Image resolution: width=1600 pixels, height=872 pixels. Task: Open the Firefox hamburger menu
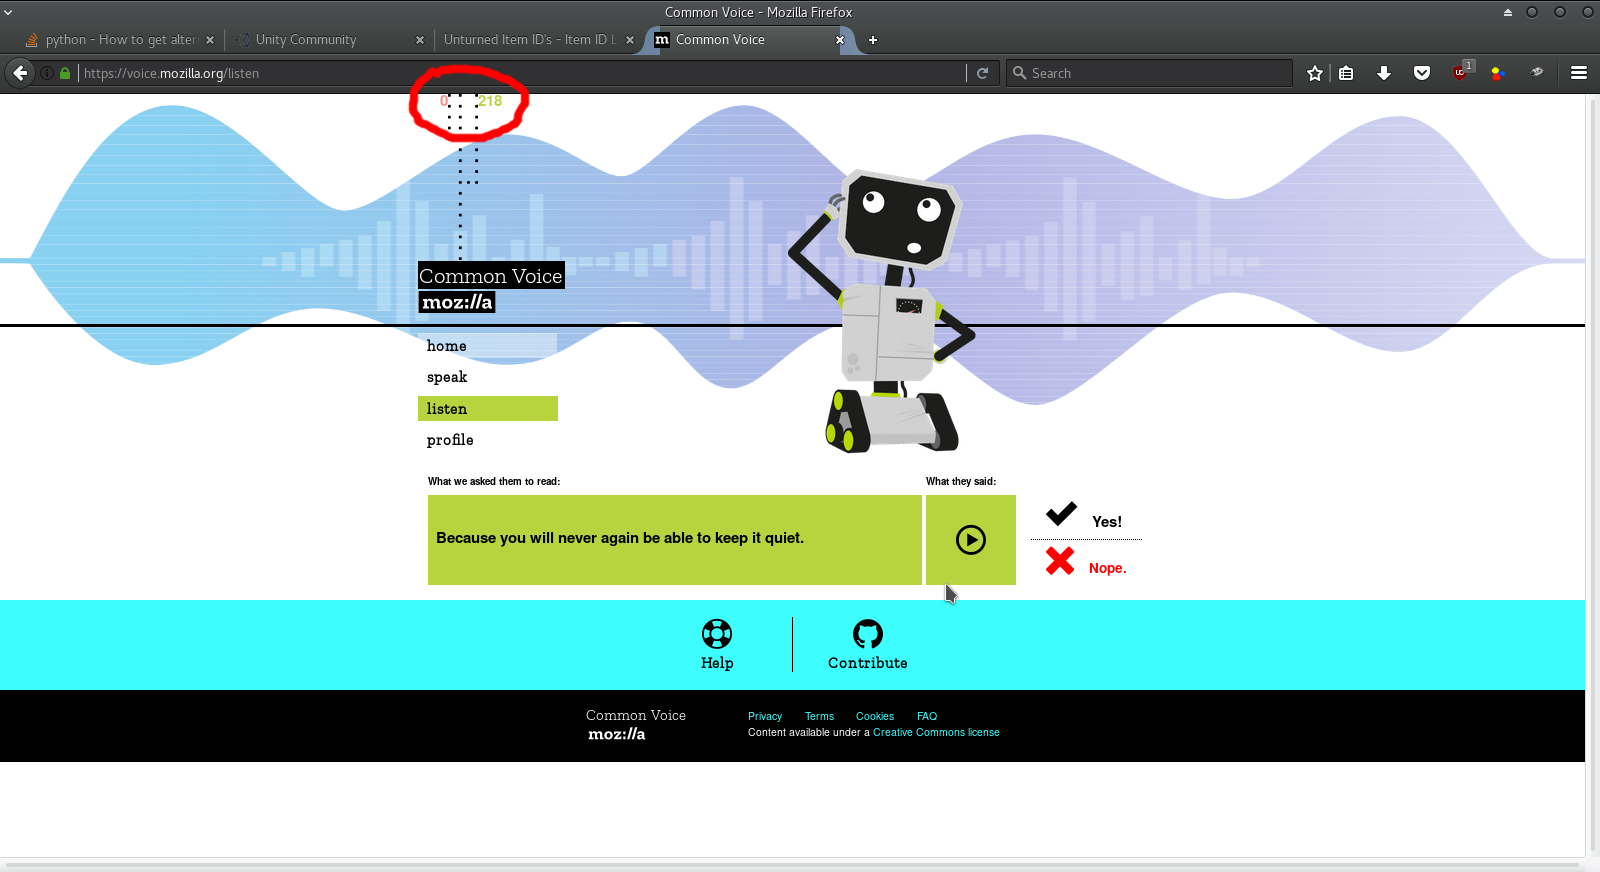(x=1579, y=73)
